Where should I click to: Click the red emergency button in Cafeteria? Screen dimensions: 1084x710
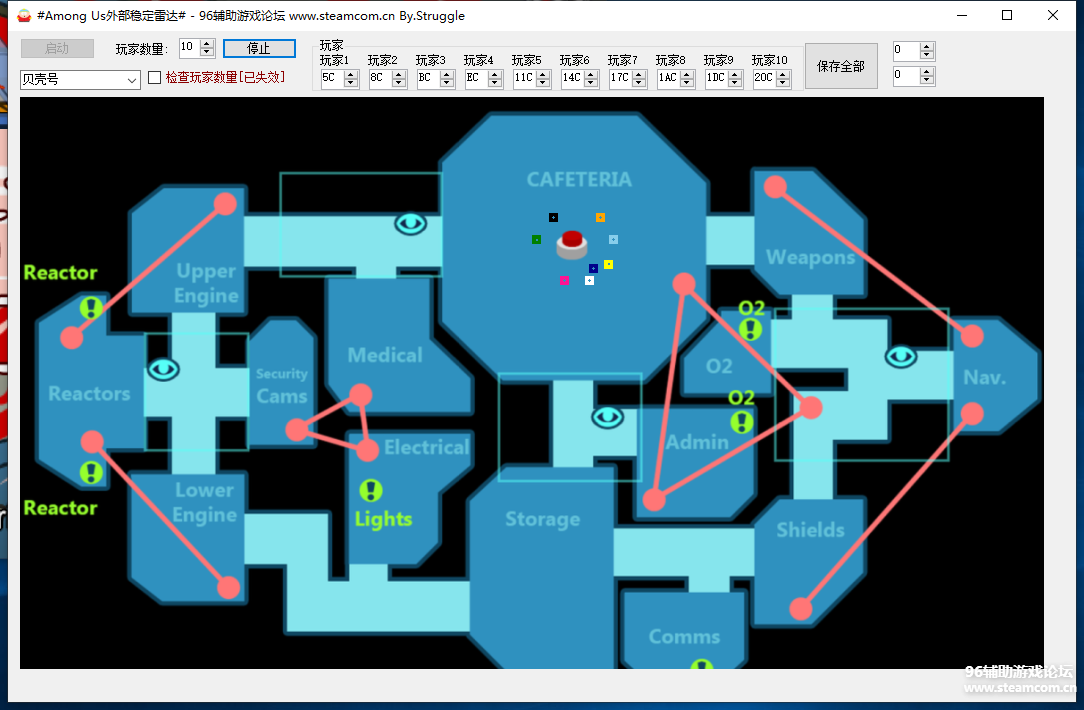pyautogui.click(x=572, y=242)
